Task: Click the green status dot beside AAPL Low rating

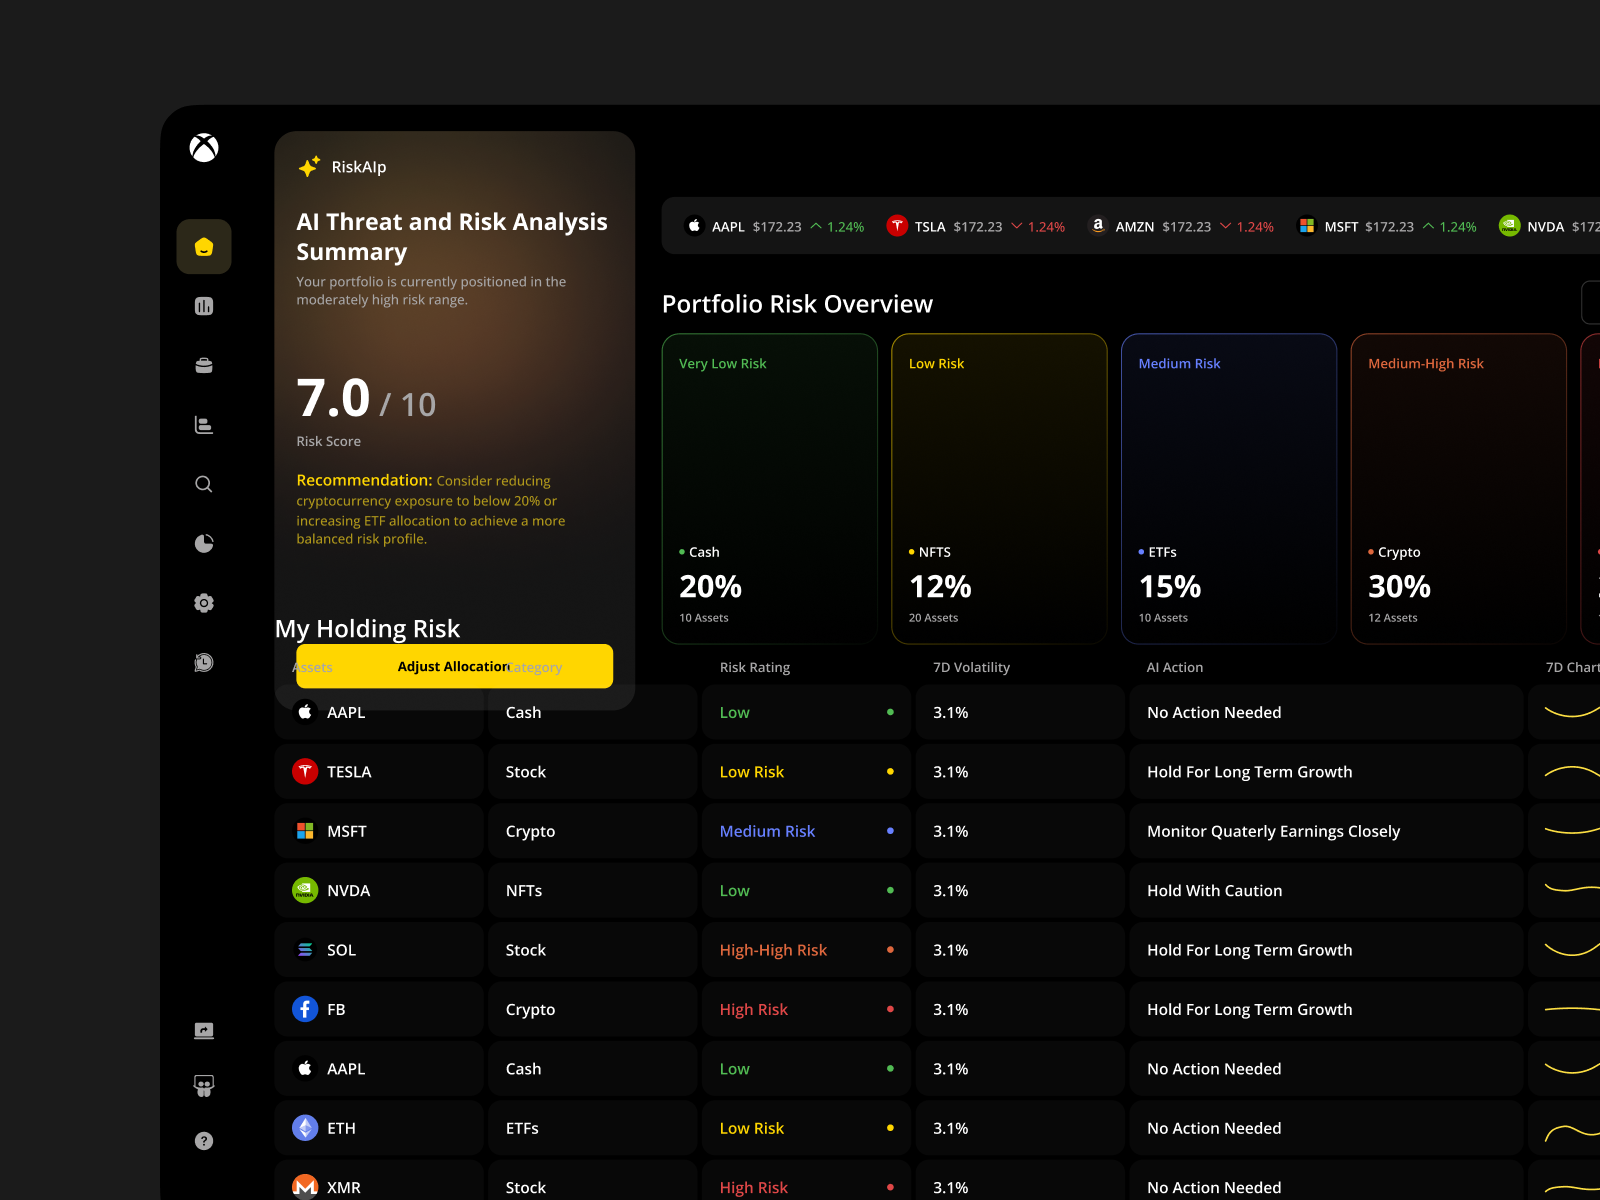Action: [x=890, y=712]
